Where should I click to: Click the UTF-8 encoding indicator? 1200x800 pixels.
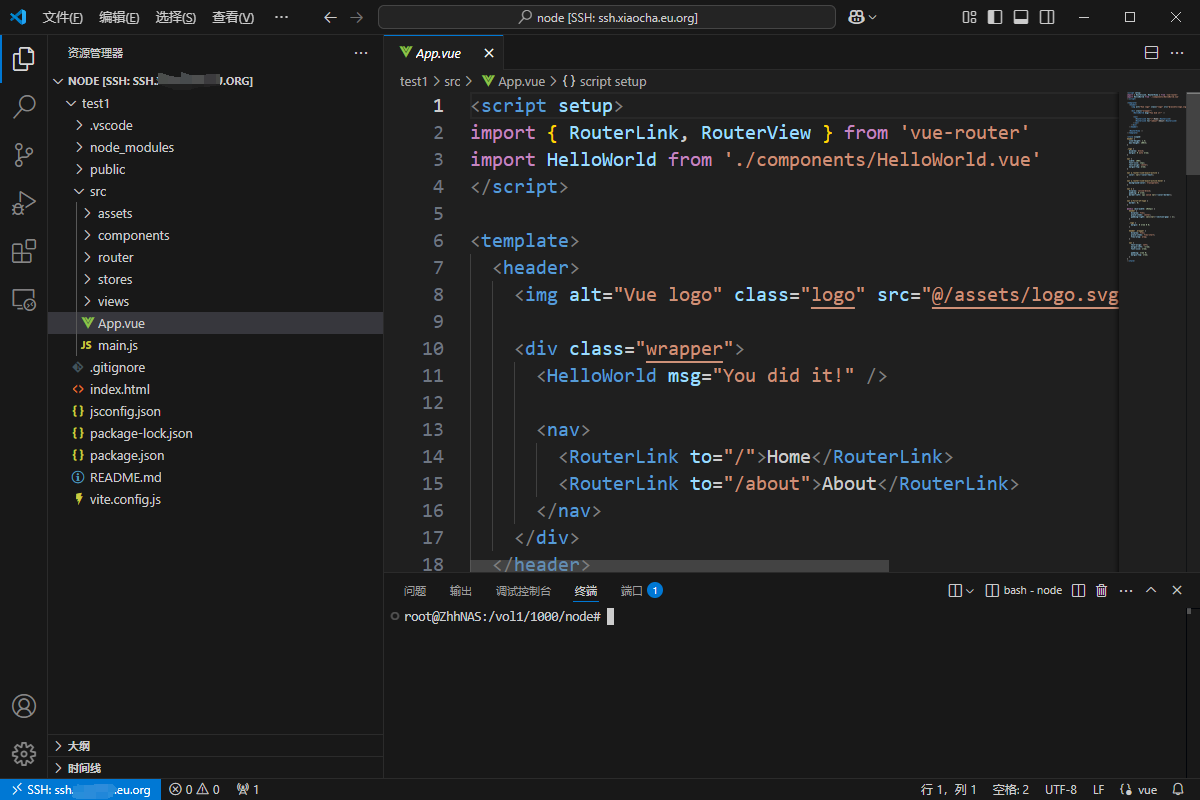pyautogui.click(x=1060, y=789)
